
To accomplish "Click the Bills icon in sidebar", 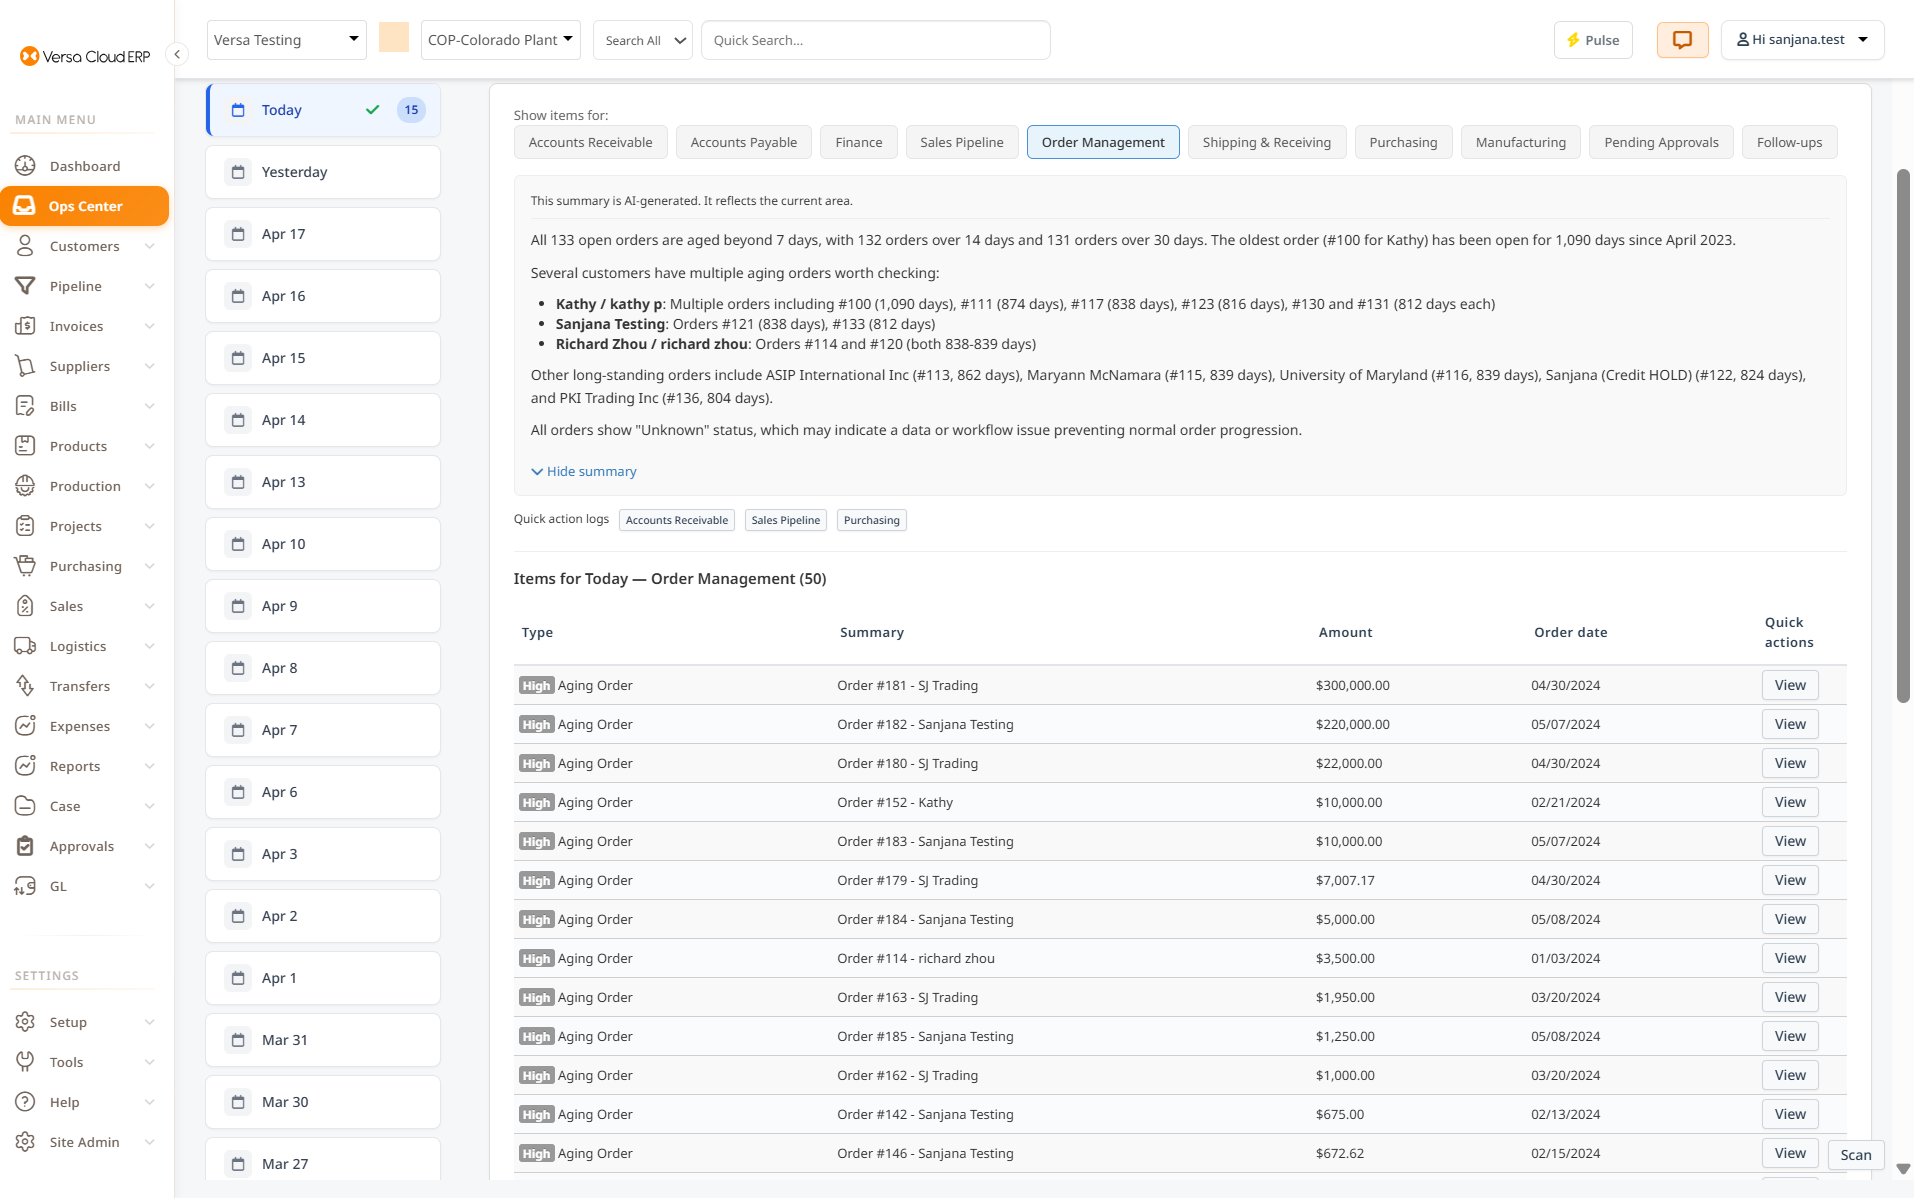I will point(26,406).
